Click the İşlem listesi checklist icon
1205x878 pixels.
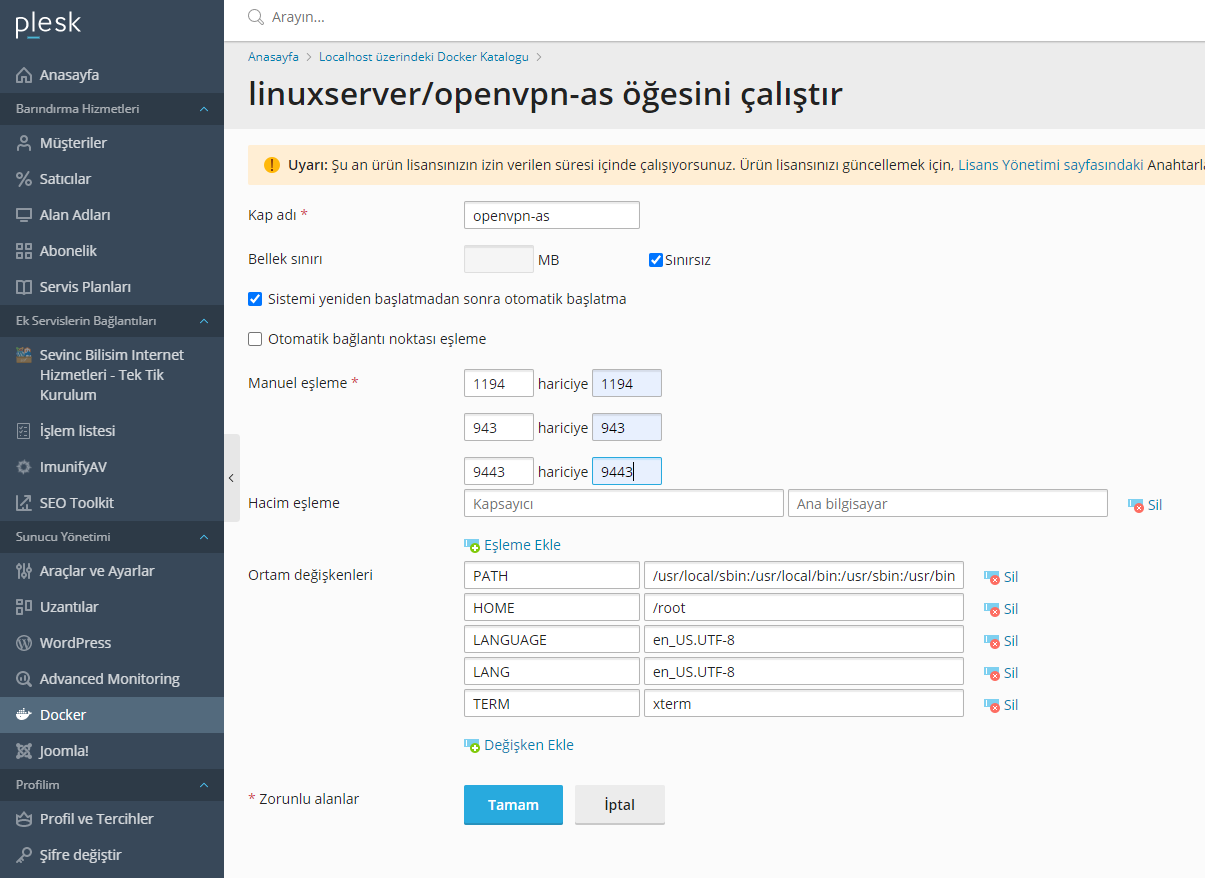[x=24, y=431]
